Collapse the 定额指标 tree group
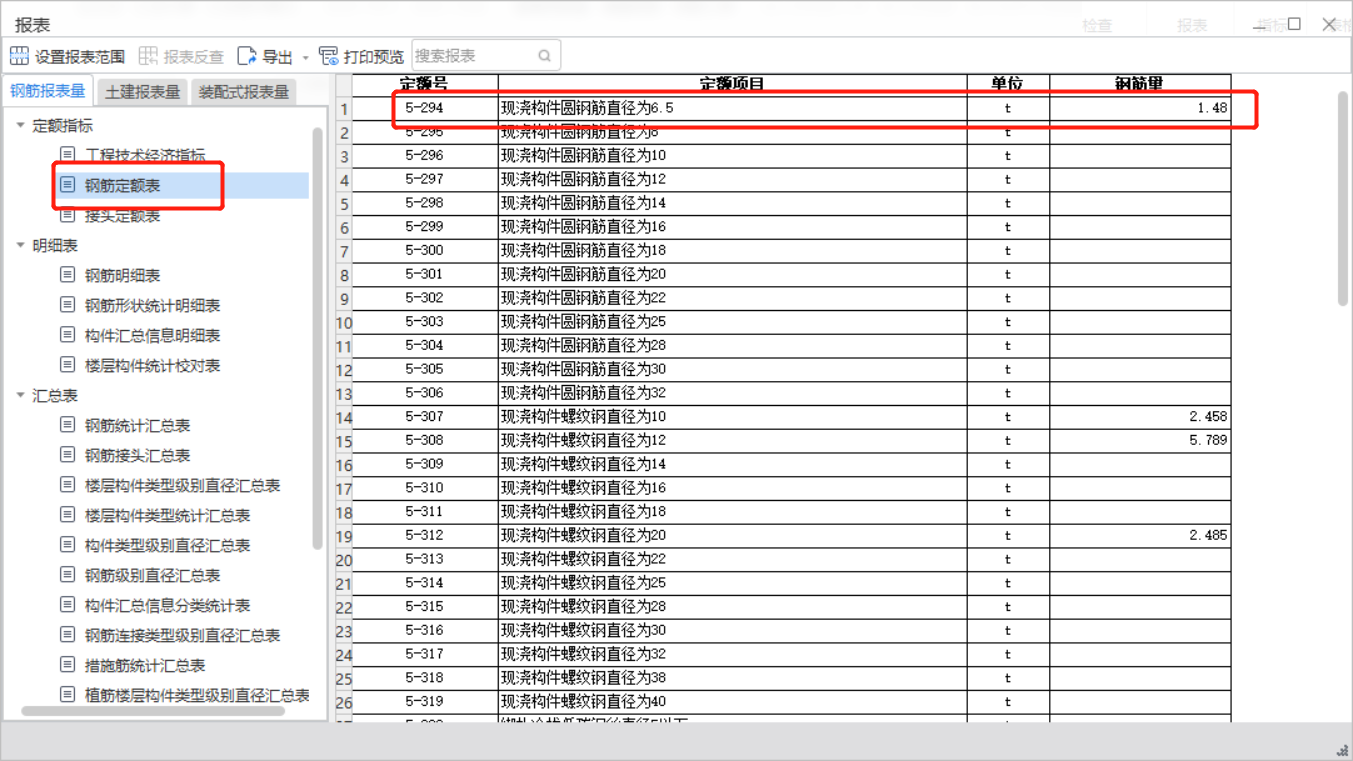The width and height of the screenshot is (1353, 761). point(20,125)
